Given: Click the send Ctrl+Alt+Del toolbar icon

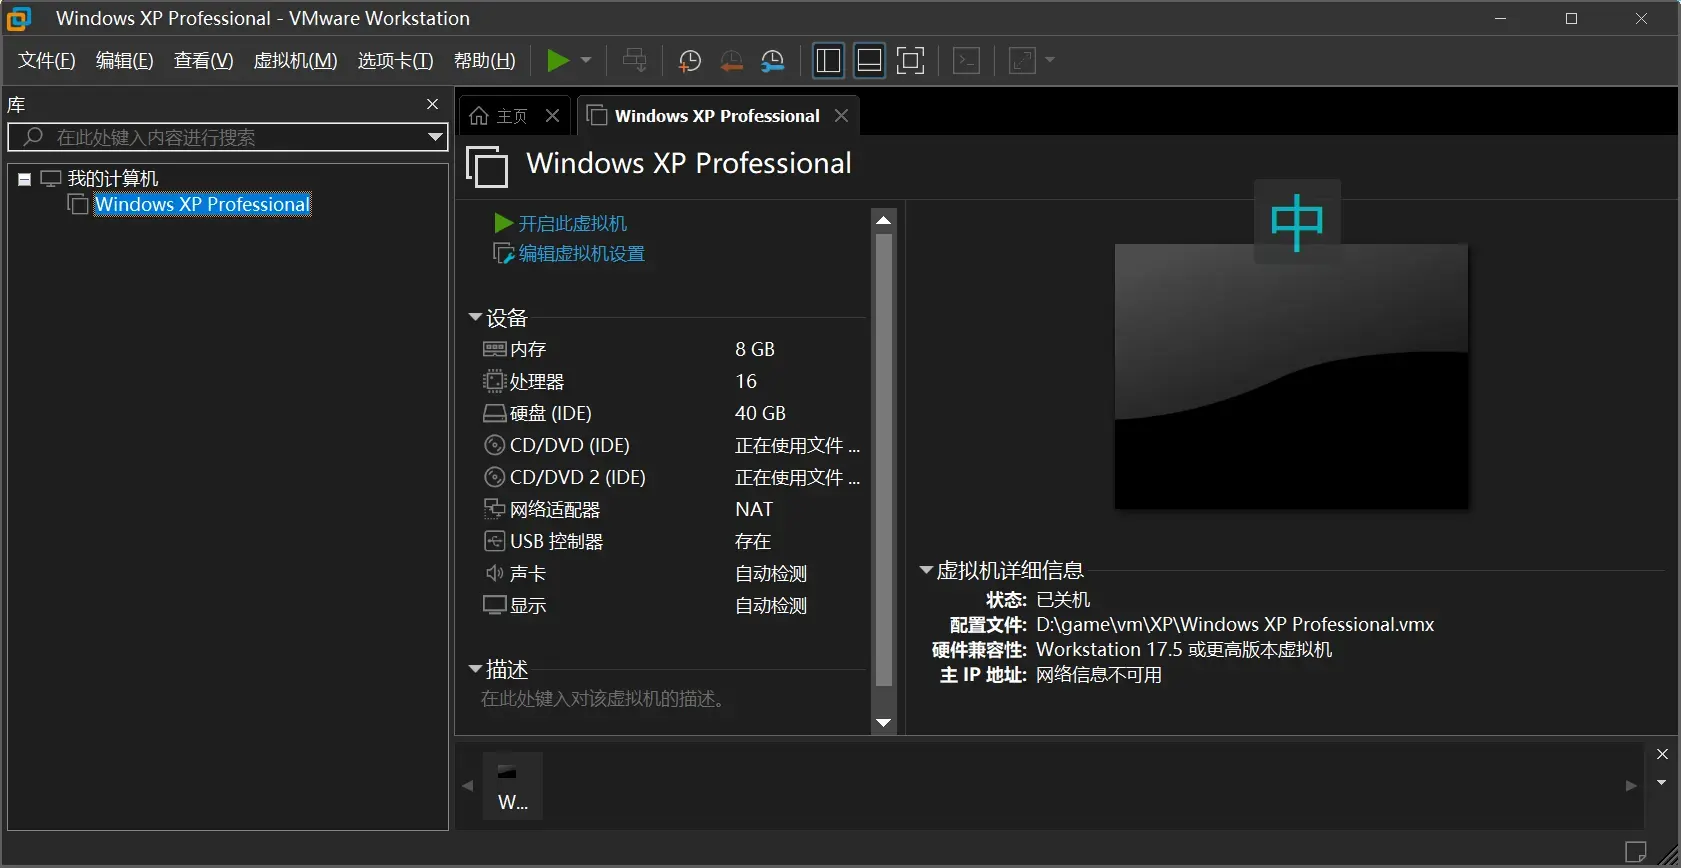Looking at the screenshot, I should tap(634, 61).
